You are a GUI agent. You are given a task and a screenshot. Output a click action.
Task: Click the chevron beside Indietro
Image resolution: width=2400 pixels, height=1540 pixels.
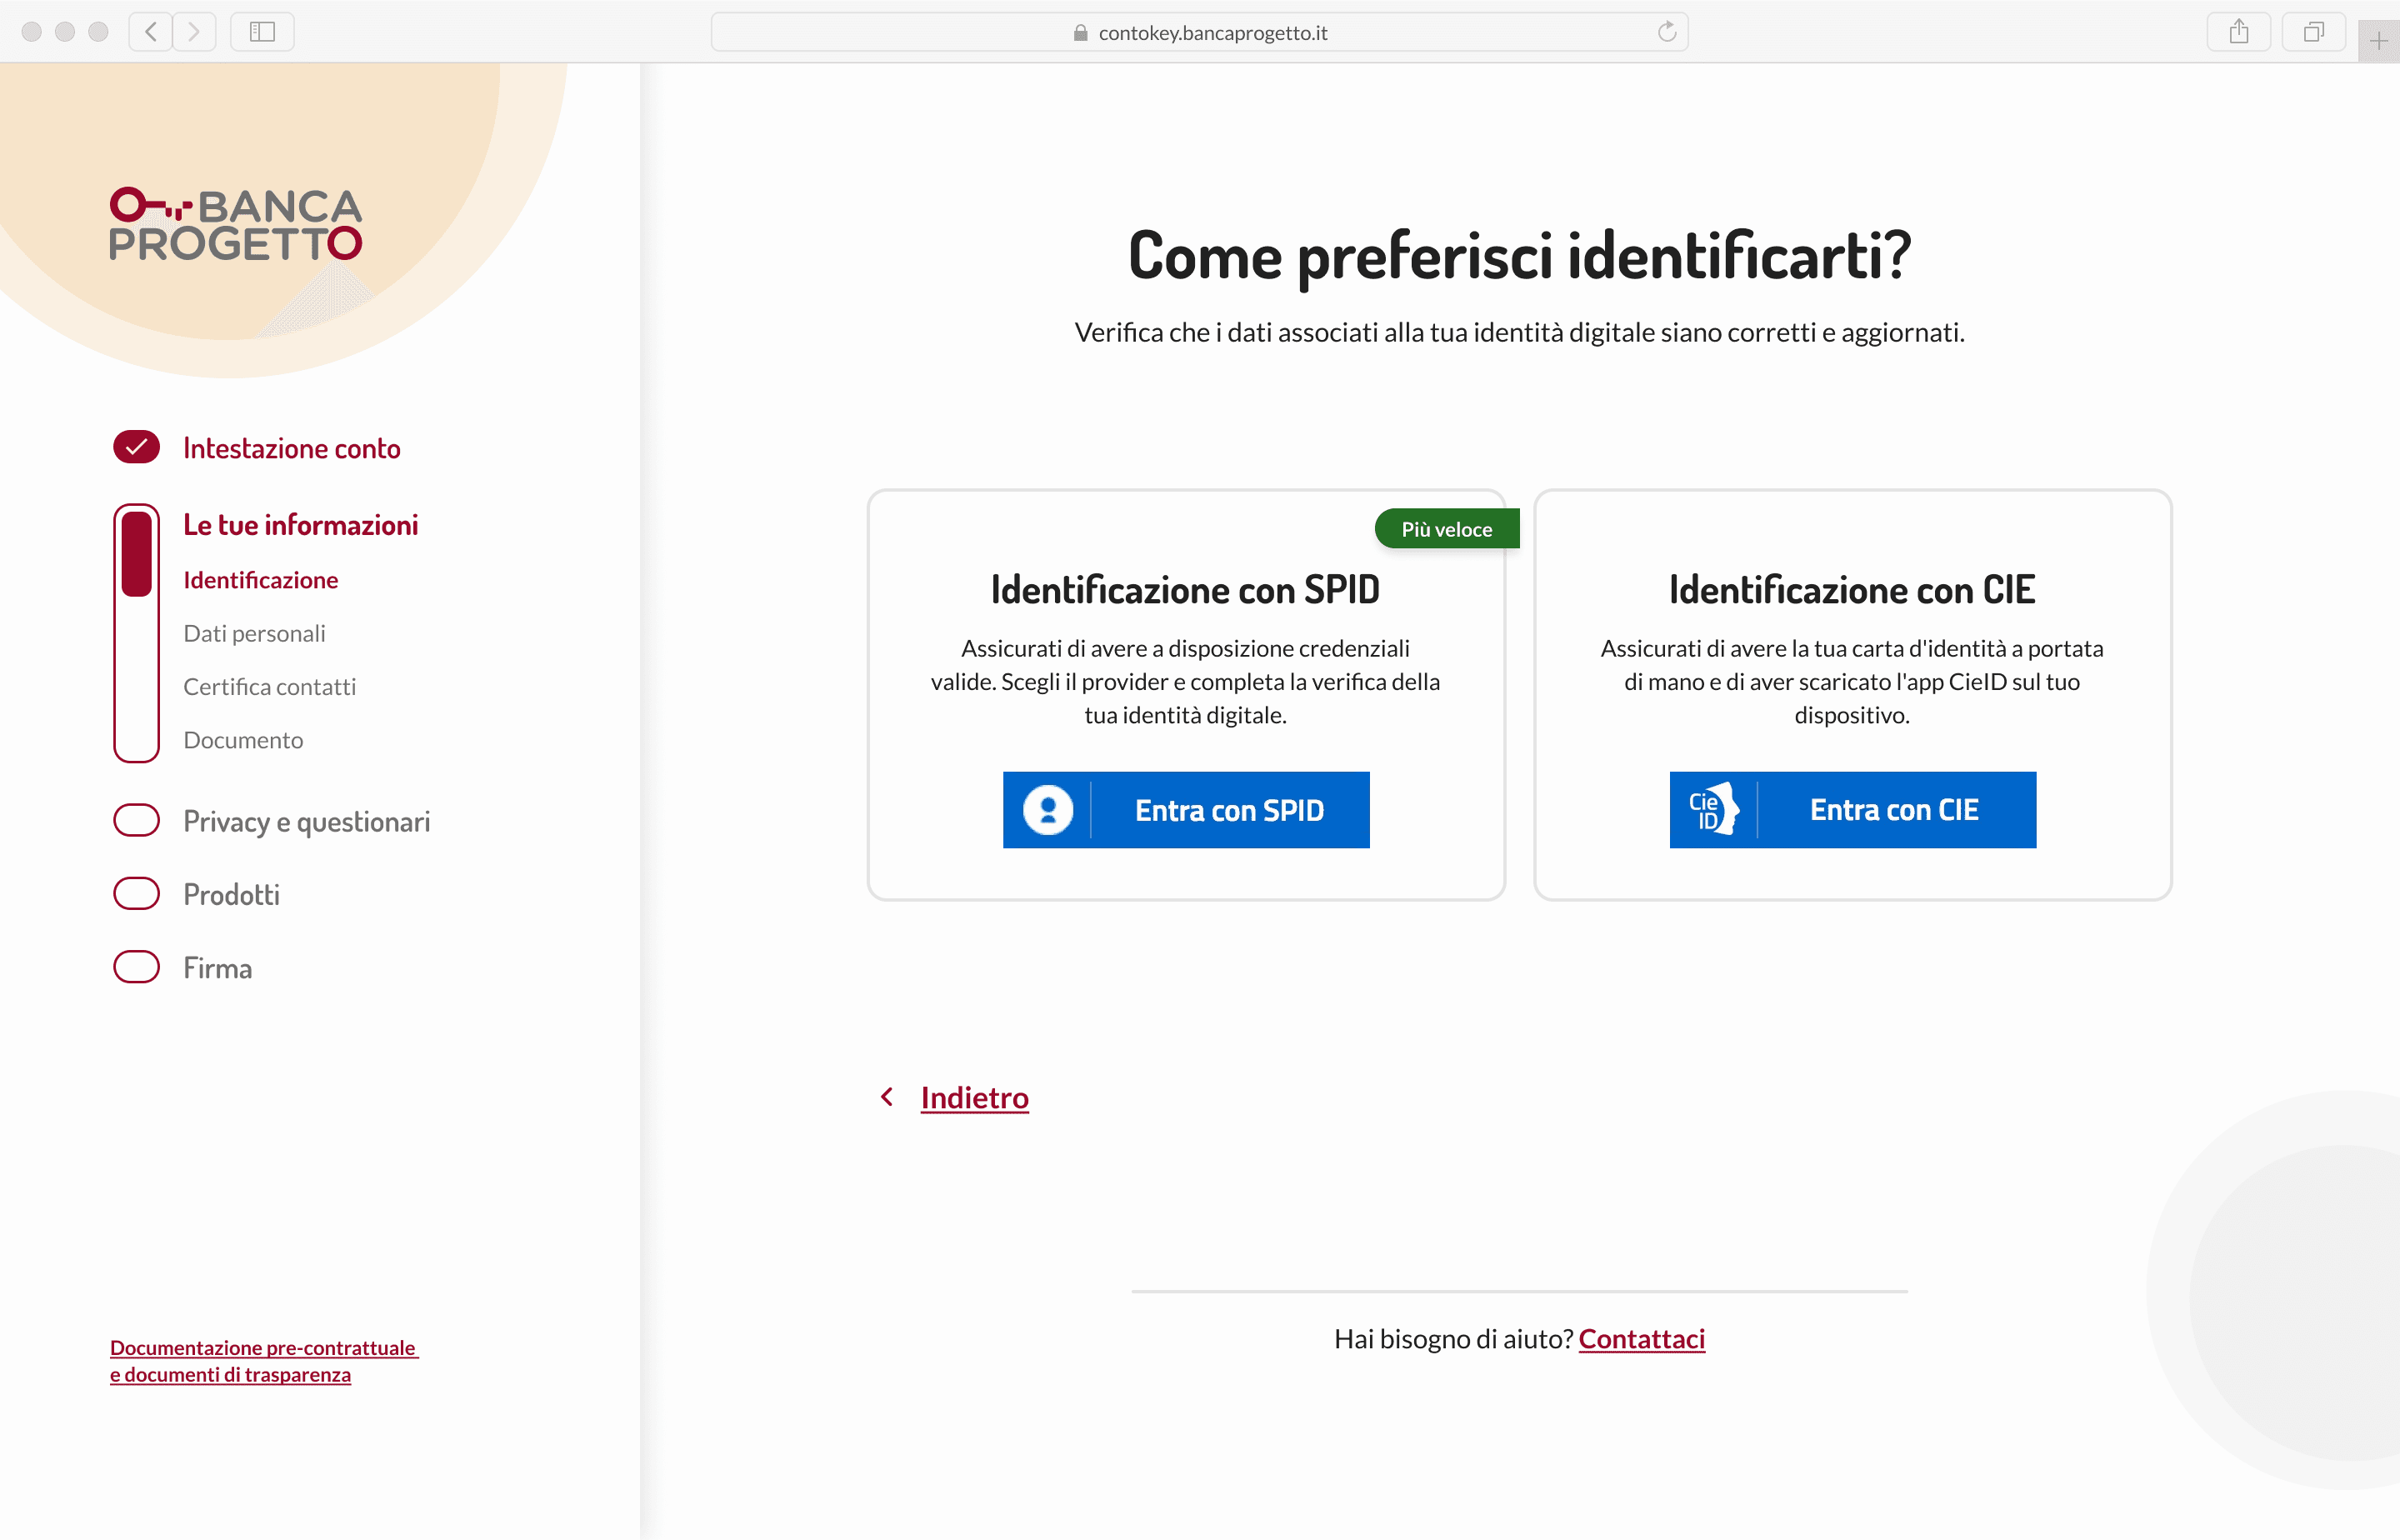point(887,1098)
